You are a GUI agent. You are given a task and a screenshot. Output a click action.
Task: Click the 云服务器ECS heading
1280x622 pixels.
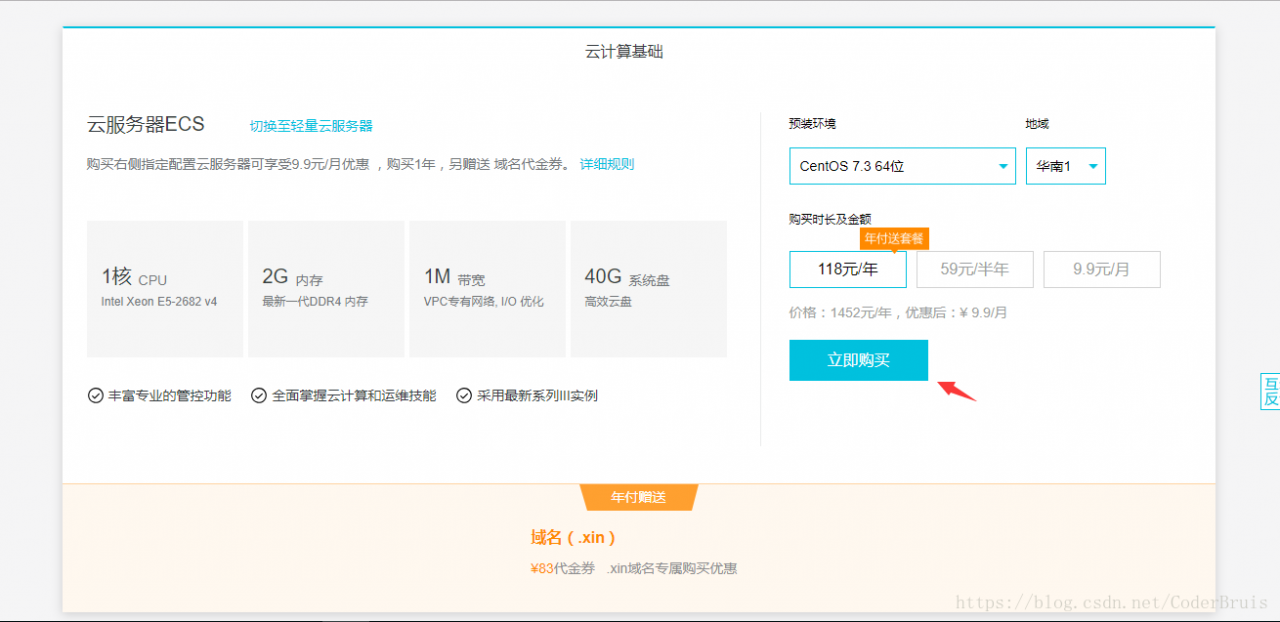pyautogui.click(x=146, y=124)
